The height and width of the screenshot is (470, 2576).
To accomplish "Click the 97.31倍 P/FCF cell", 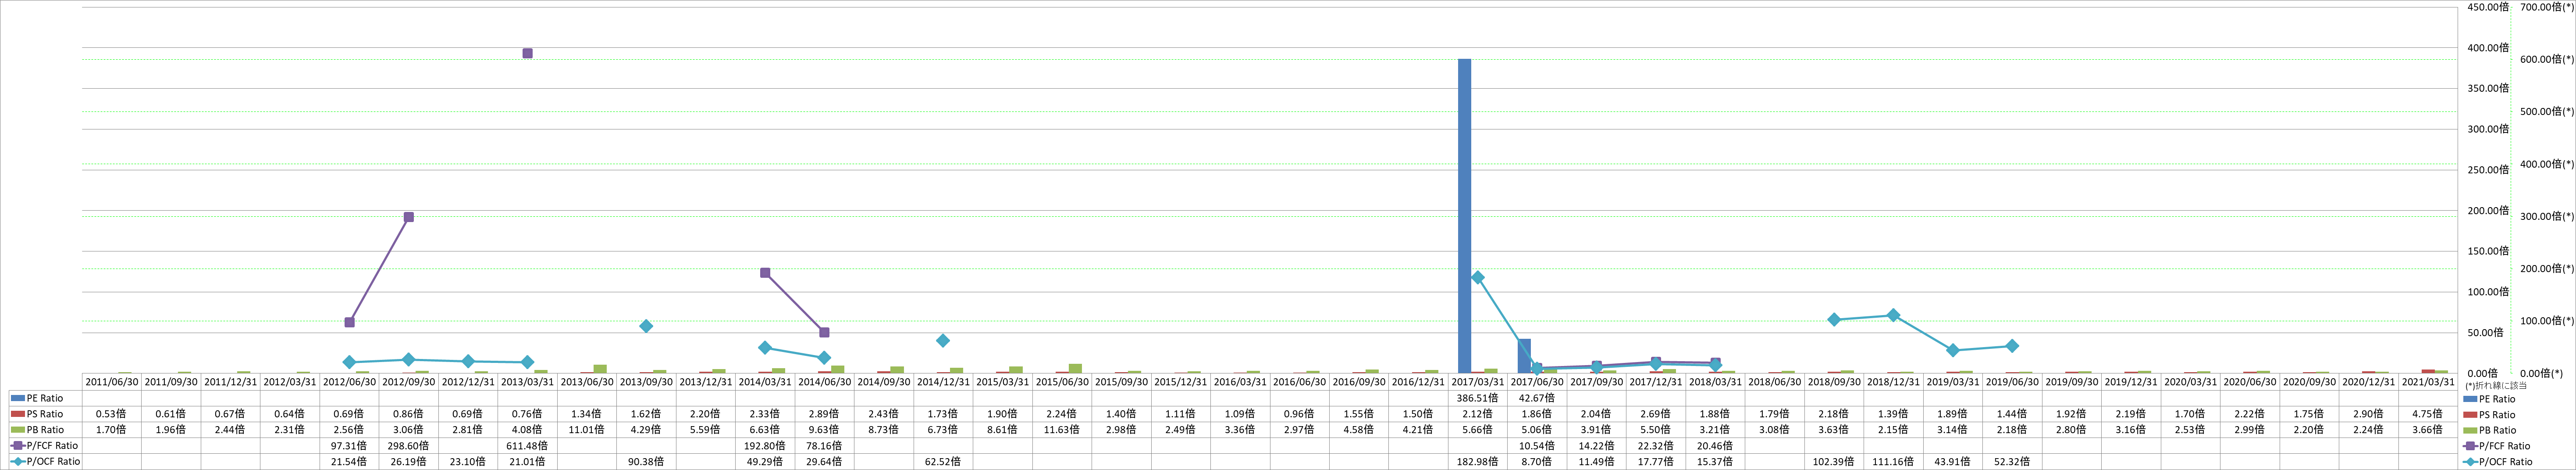I will (x=349, y=446).
